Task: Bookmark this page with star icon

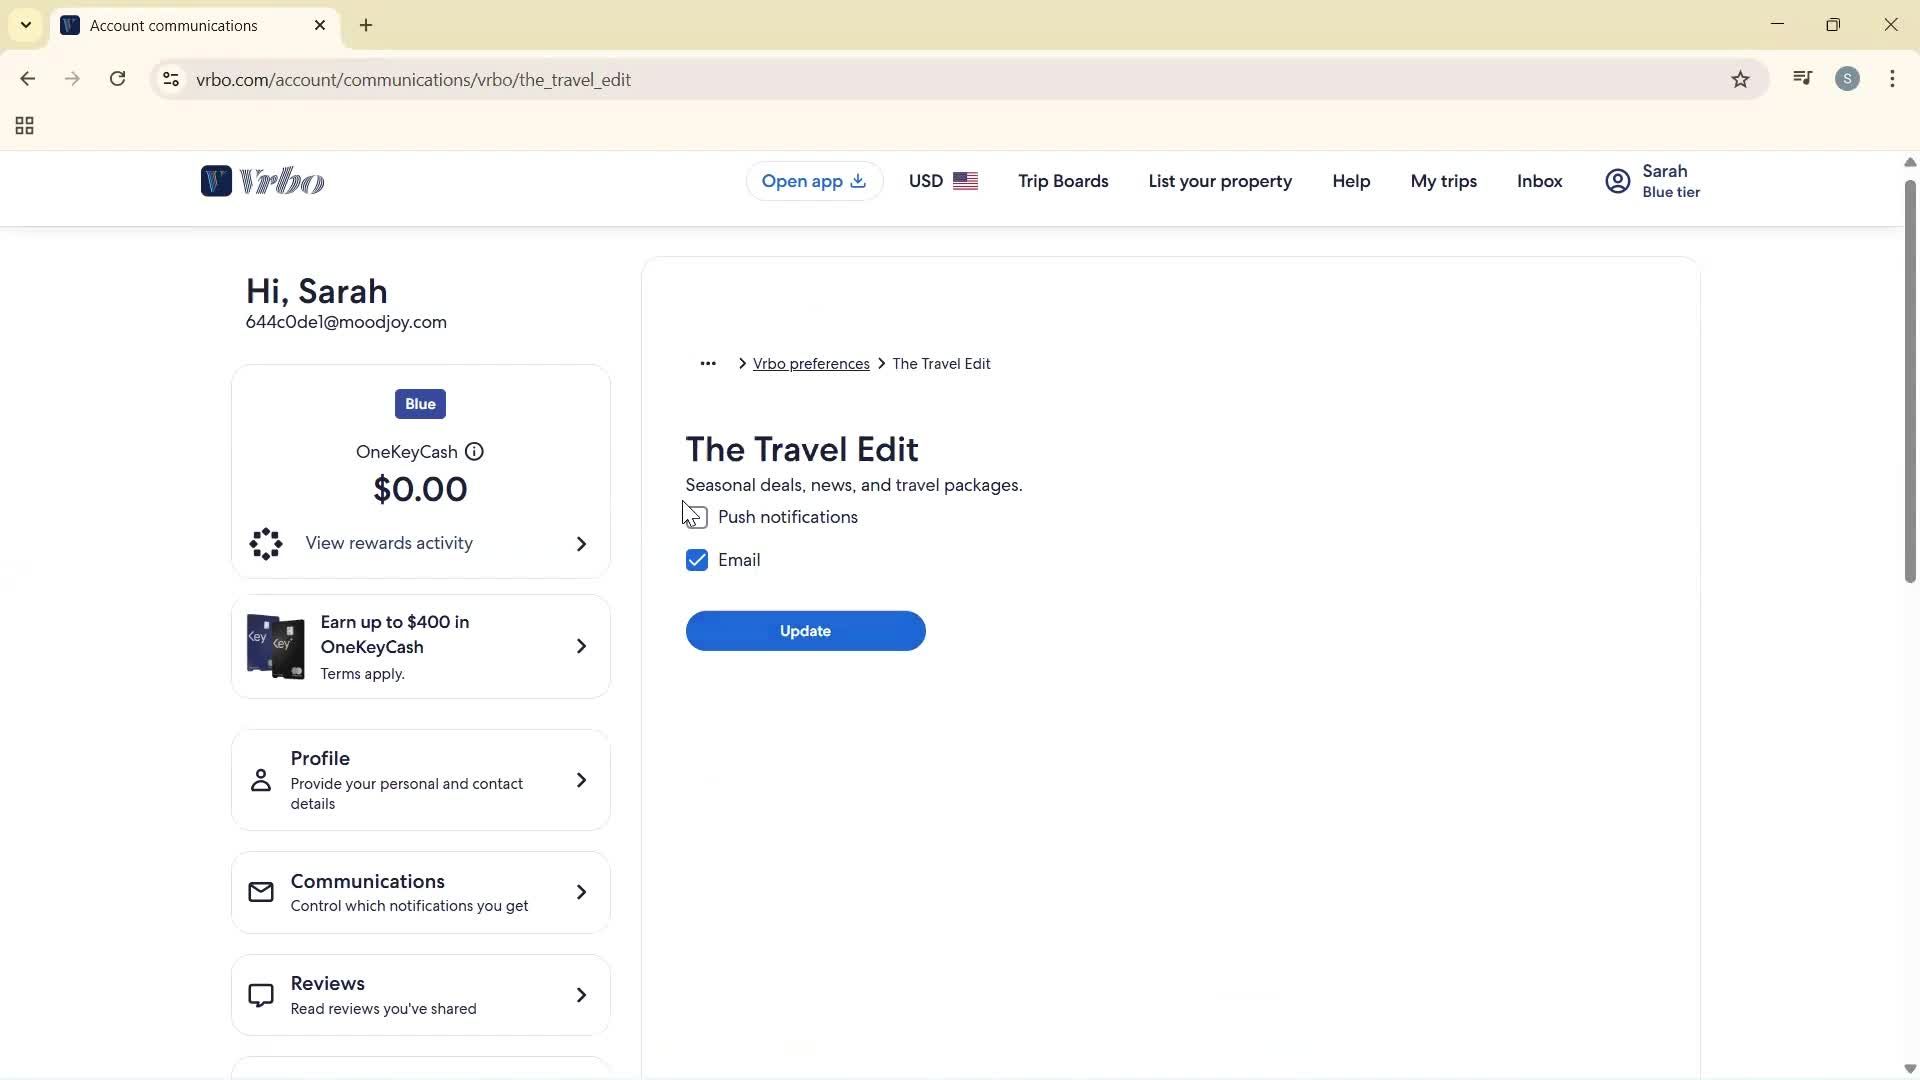Action: [x=1740, y=80]
